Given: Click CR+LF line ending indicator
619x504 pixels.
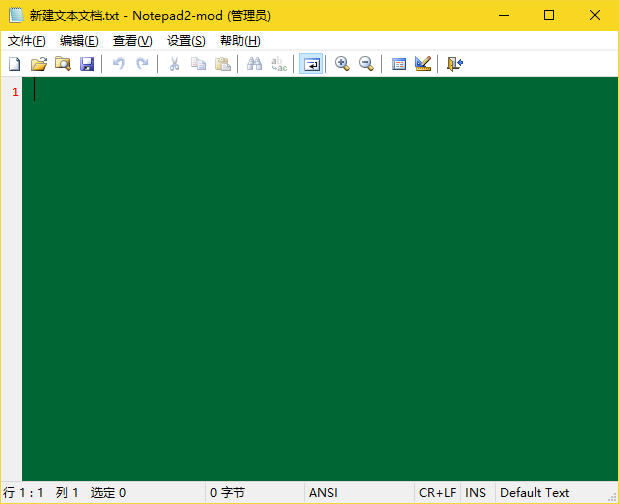Looking at the screenshot, I should [437, 493].
